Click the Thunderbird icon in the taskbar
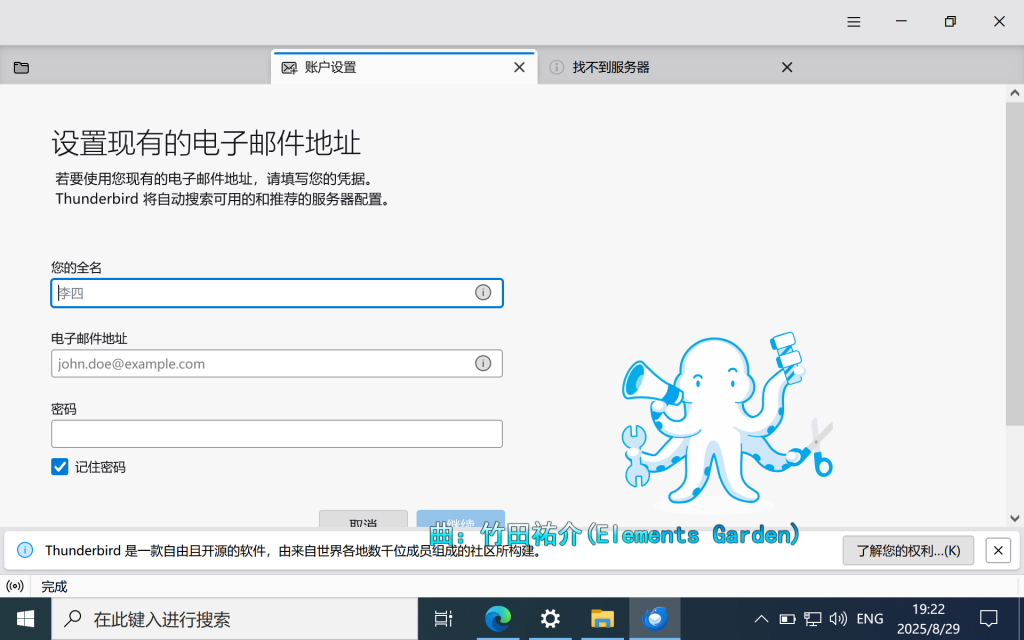 point(655,618)
